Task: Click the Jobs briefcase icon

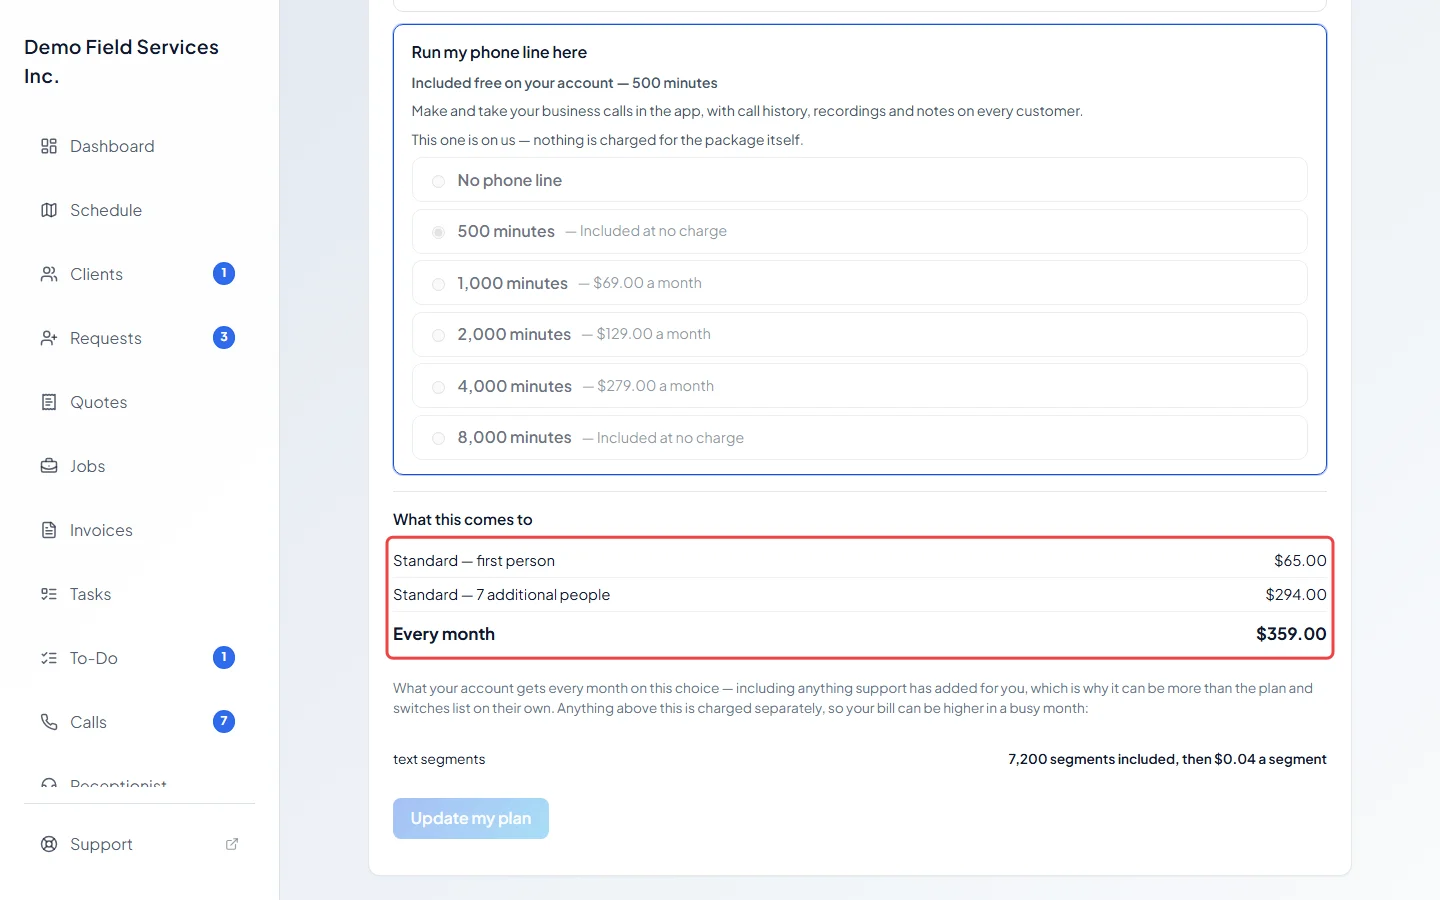Action: 49,466
